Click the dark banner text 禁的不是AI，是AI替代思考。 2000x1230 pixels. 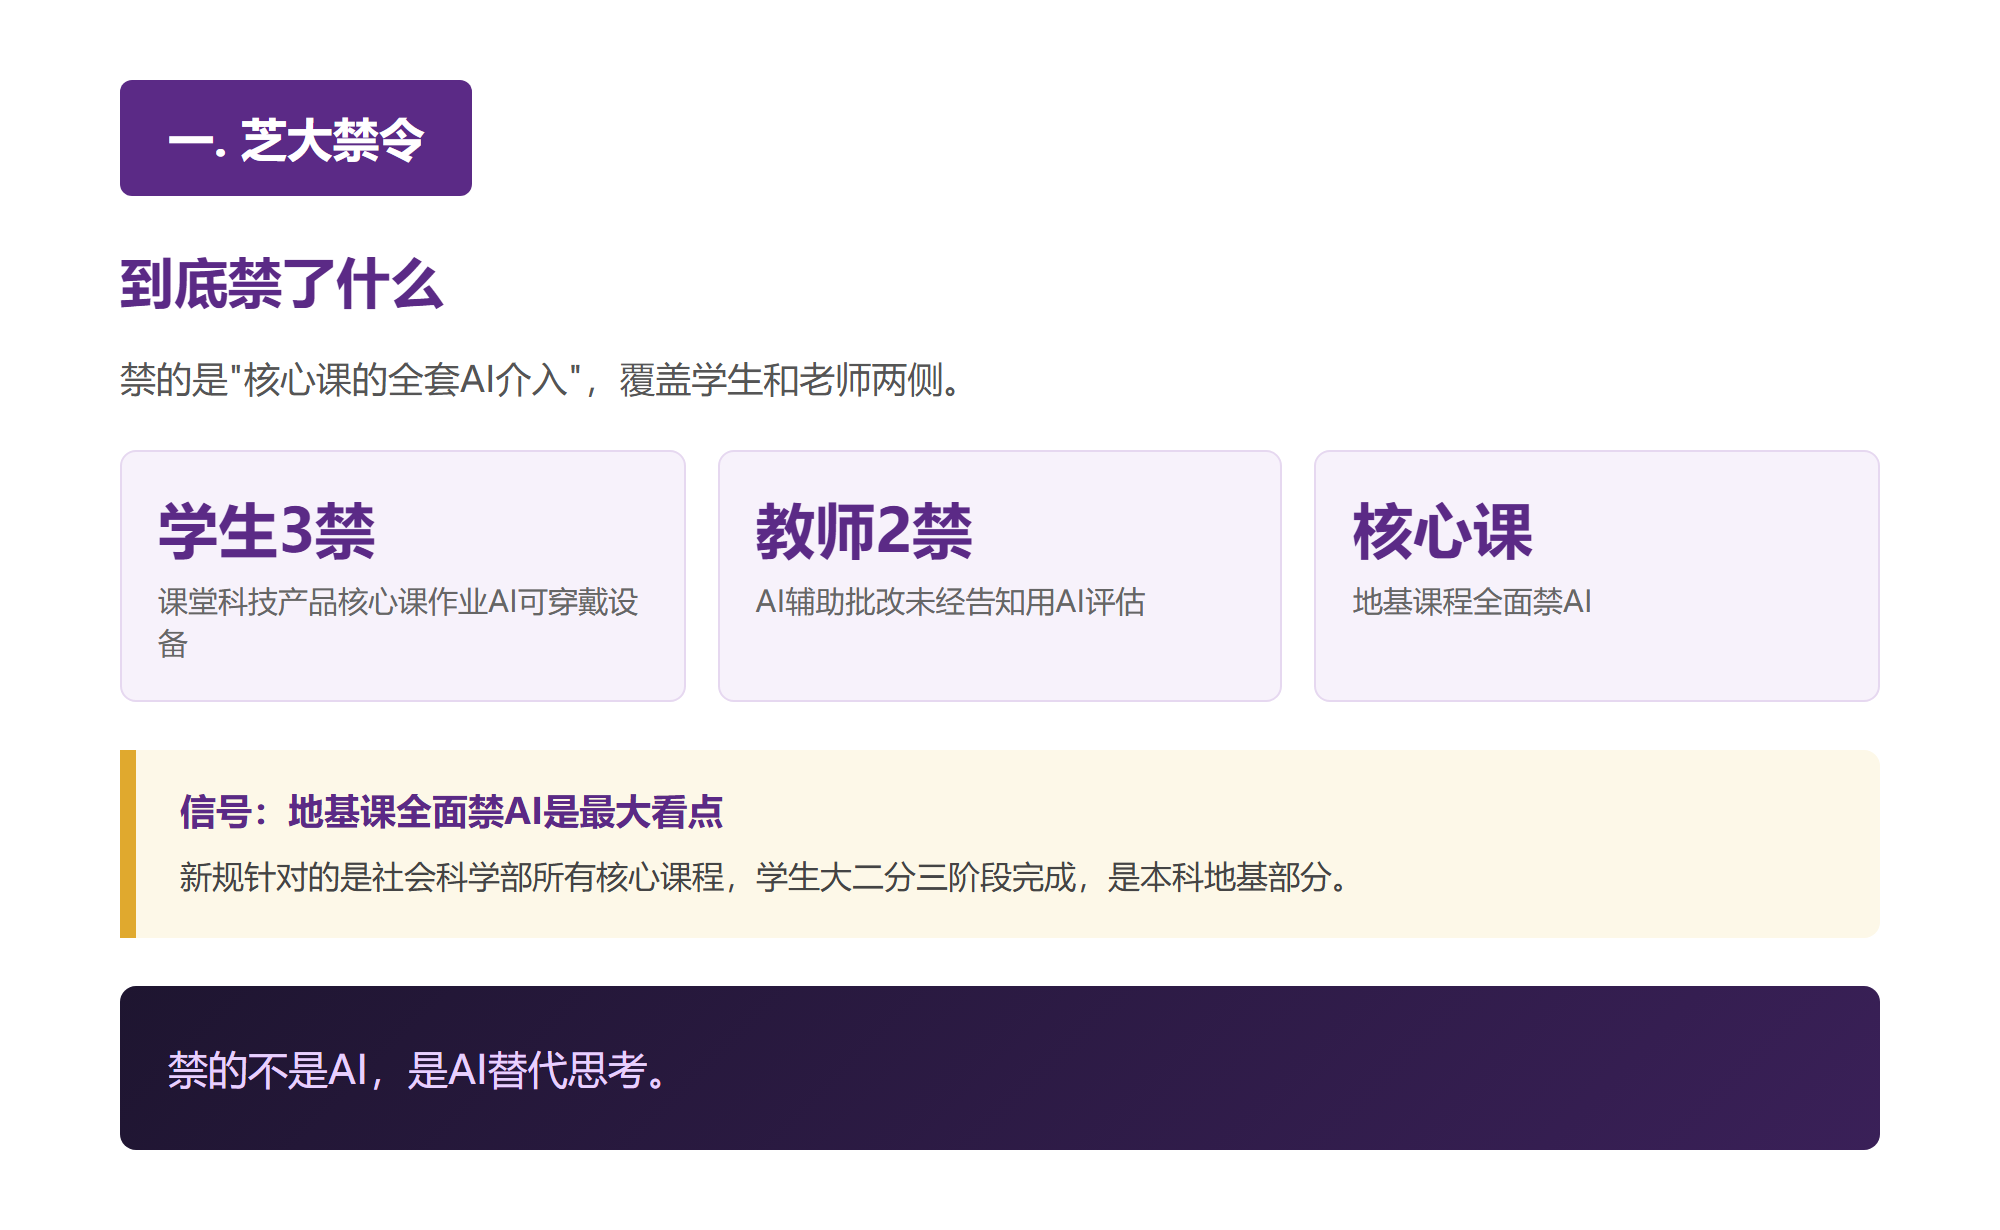tap(418, 1070)
